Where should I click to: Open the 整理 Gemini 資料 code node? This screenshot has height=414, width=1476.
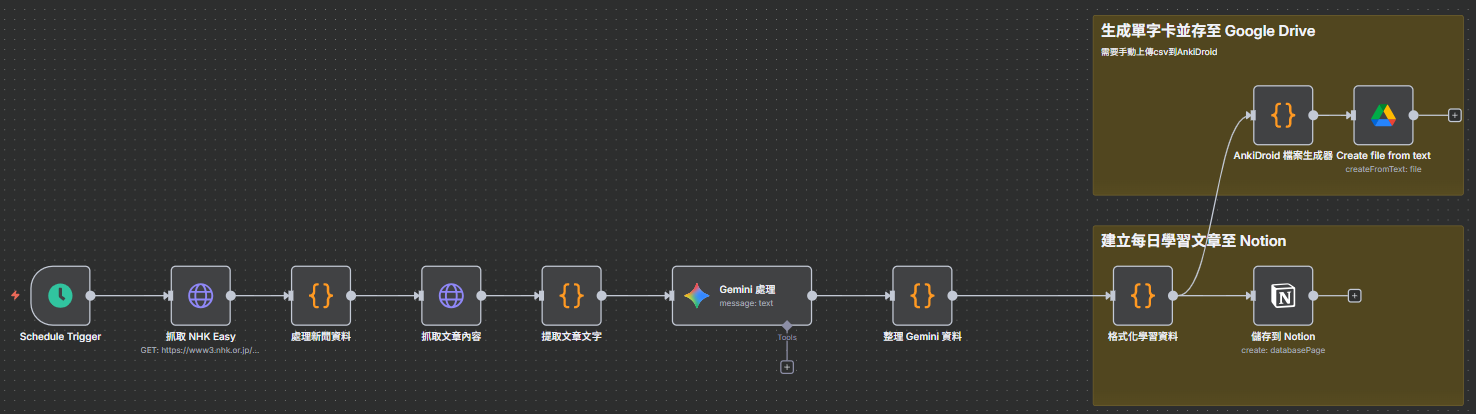922,295
